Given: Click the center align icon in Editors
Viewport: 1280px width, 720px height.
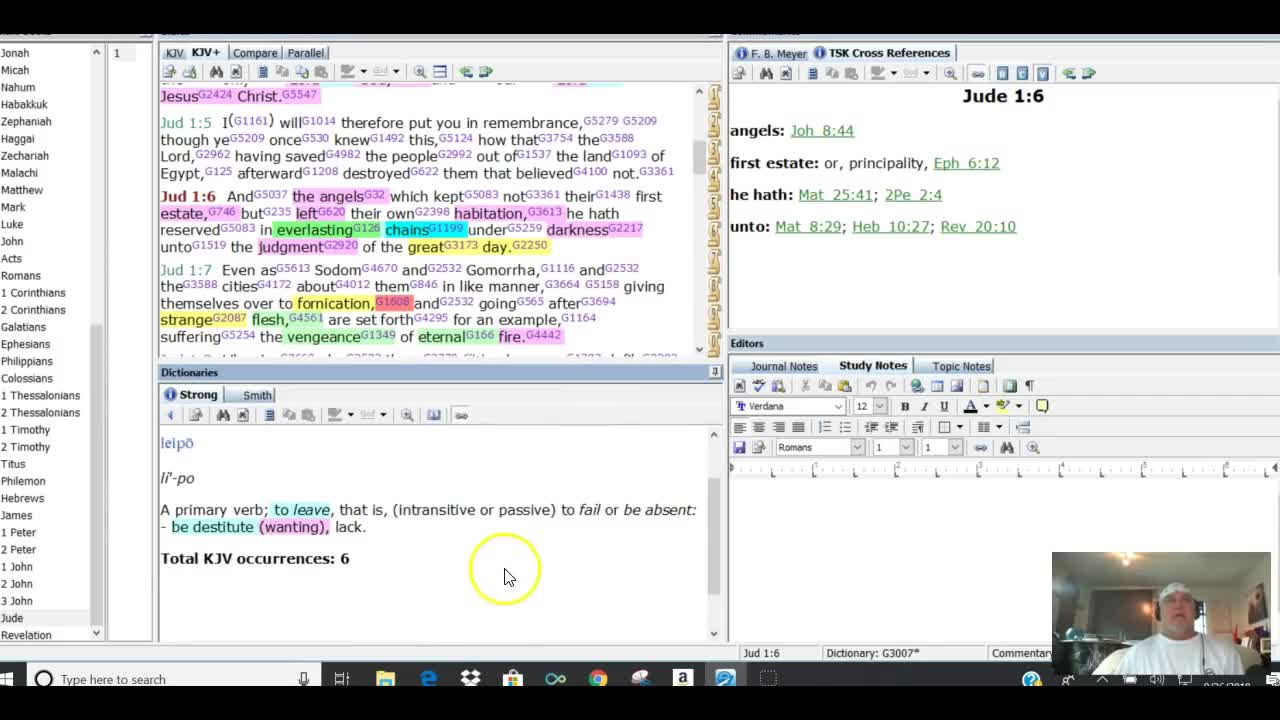Looking at the screenshot, I should click(759, 428).
